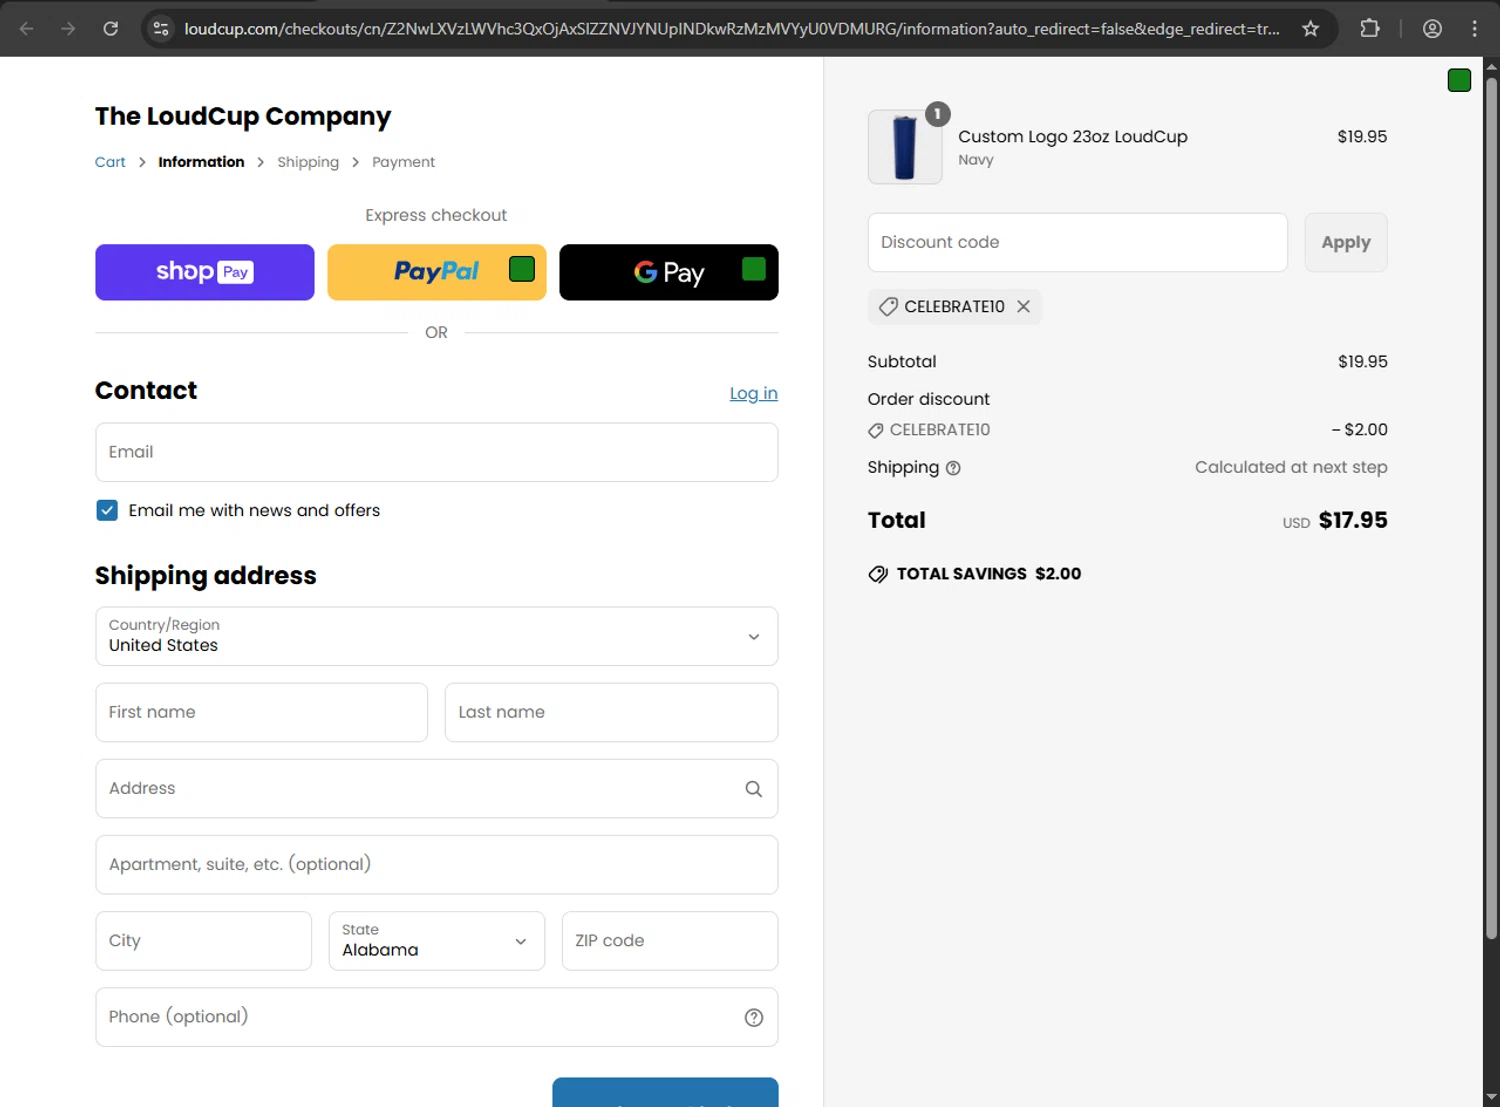
Task: Click the discount amount – $2.00
Action: click(x=1360, y=430)
